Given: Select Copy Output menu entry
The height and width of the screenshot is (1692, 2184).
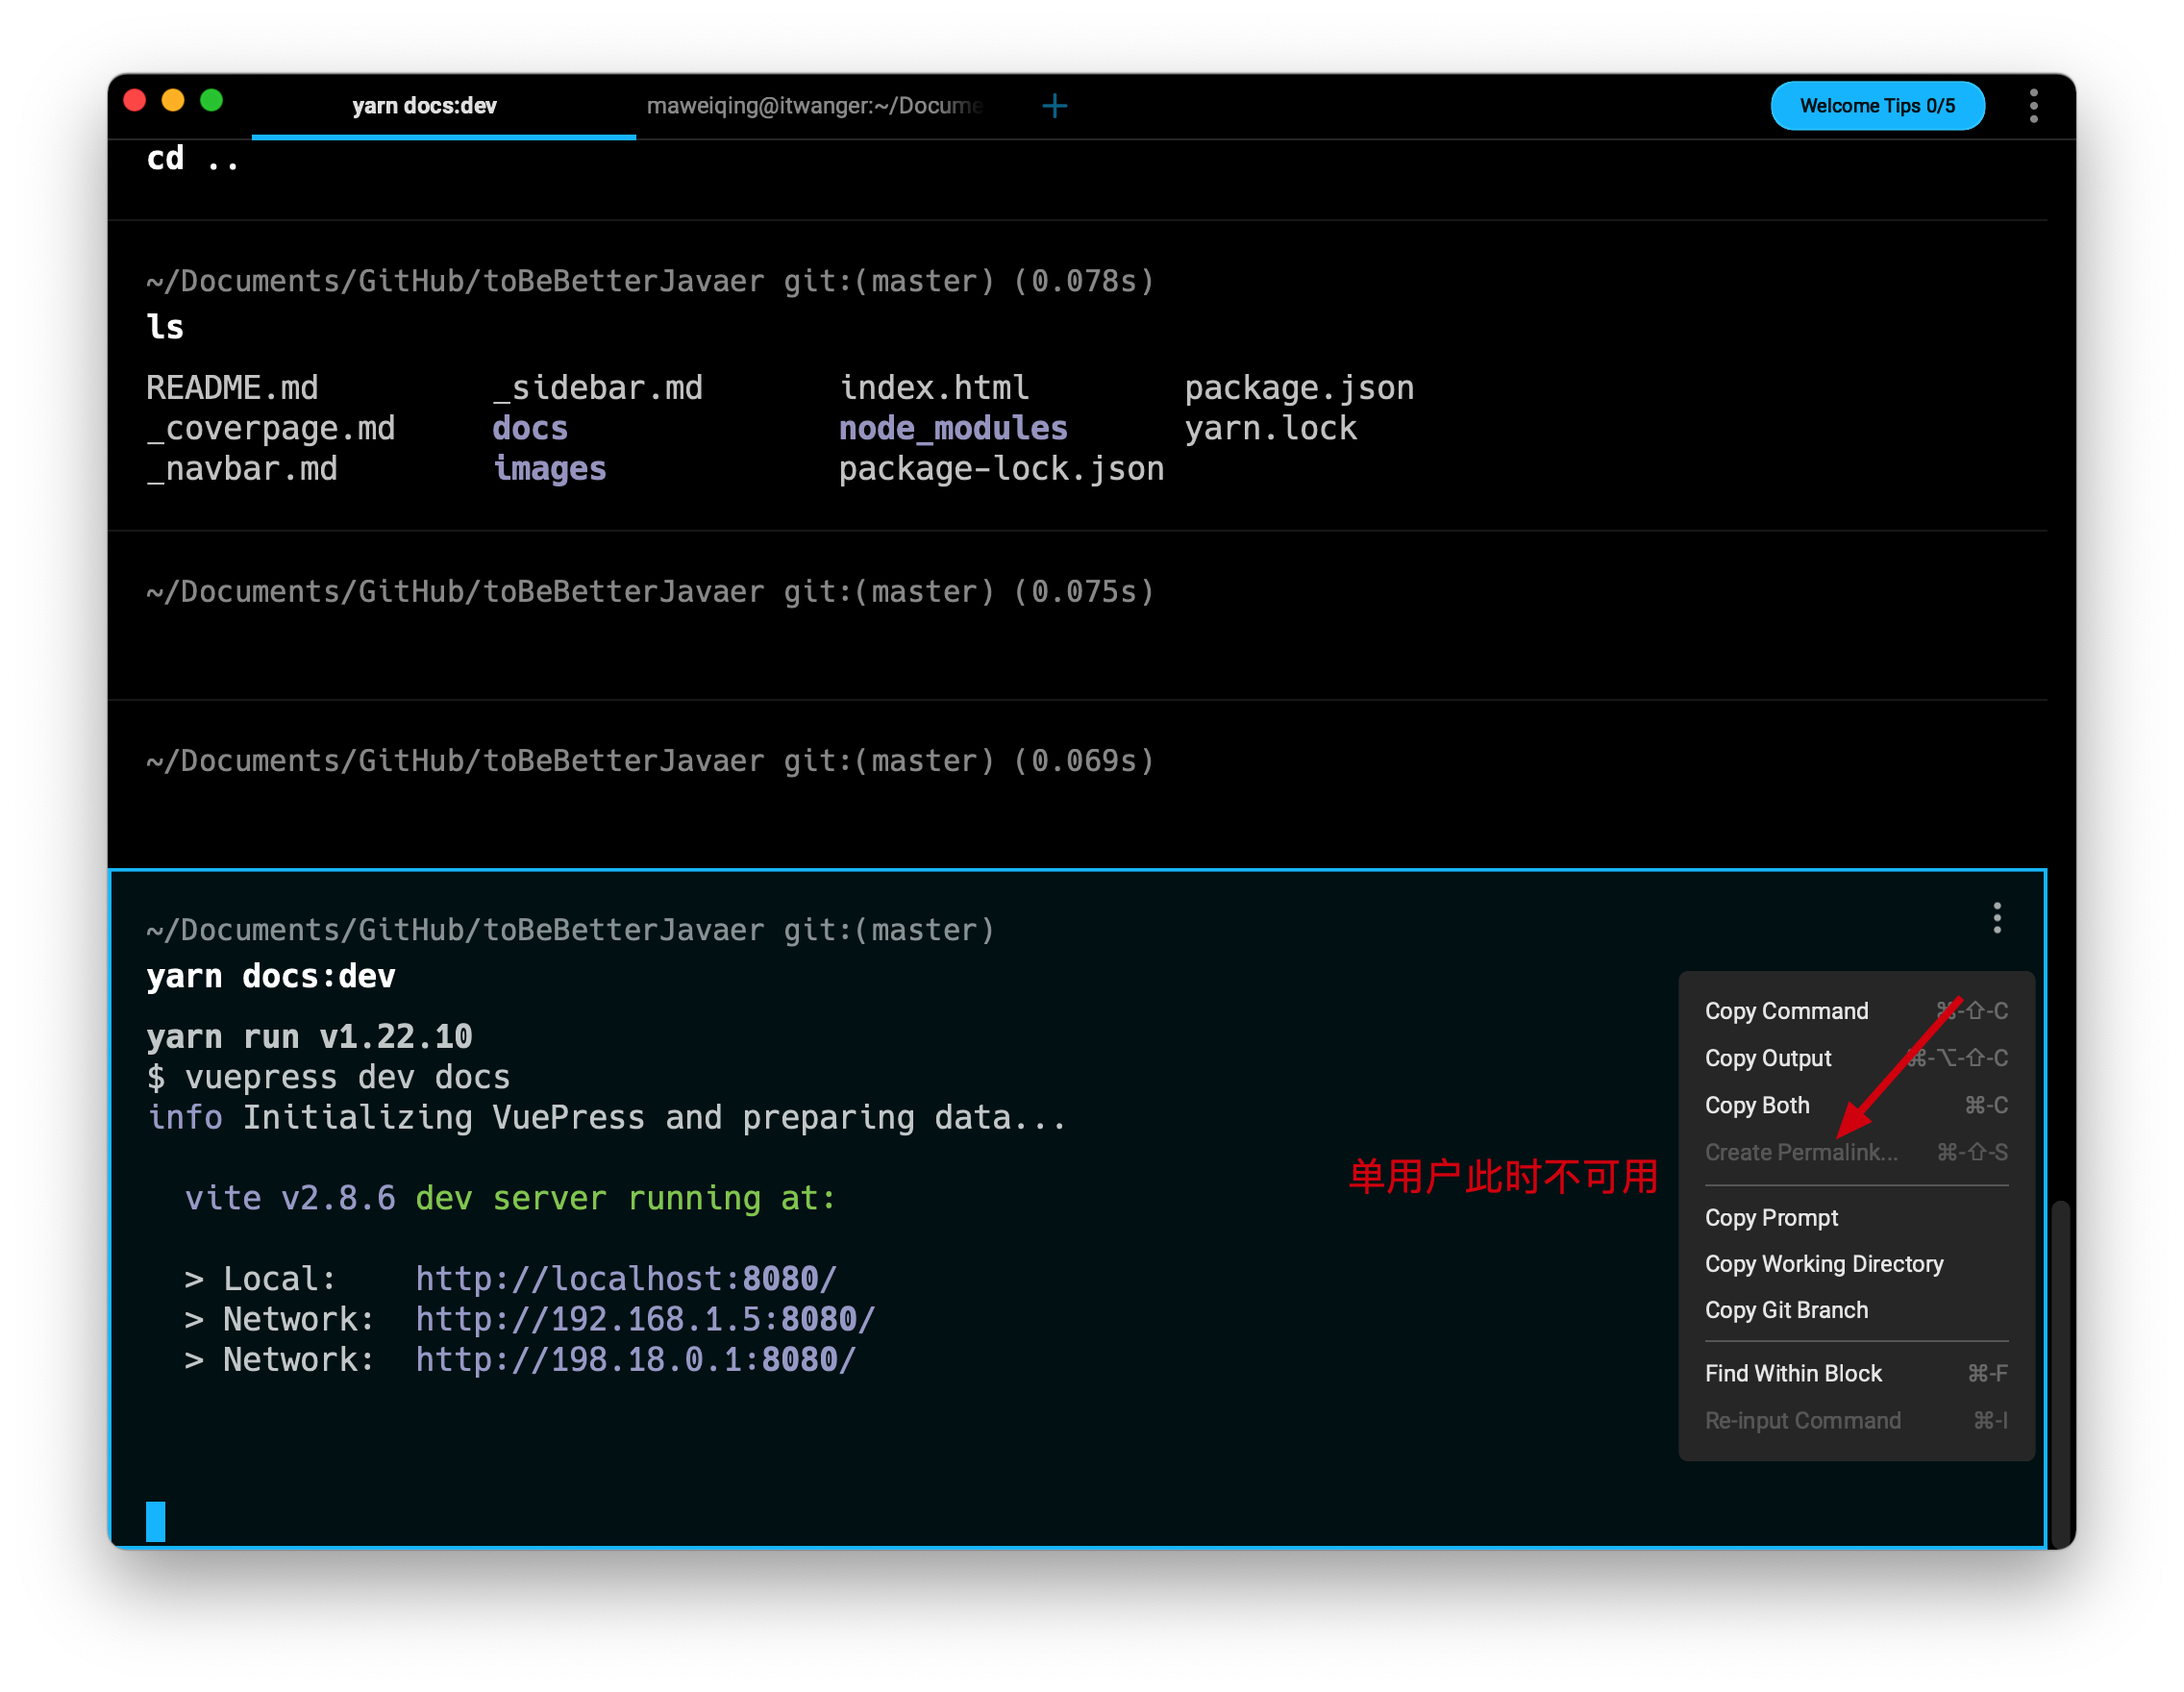Looking at the screenshot, I should coord(1768,1058).
